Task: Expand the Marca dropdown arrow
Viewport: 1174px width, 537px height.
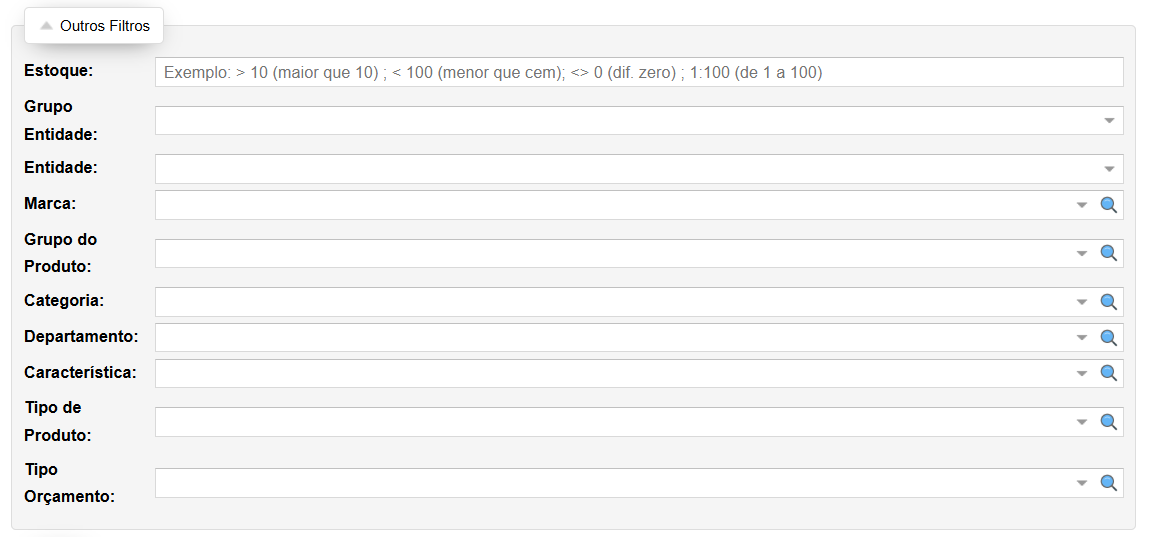Action: [x=1081, y=205]
